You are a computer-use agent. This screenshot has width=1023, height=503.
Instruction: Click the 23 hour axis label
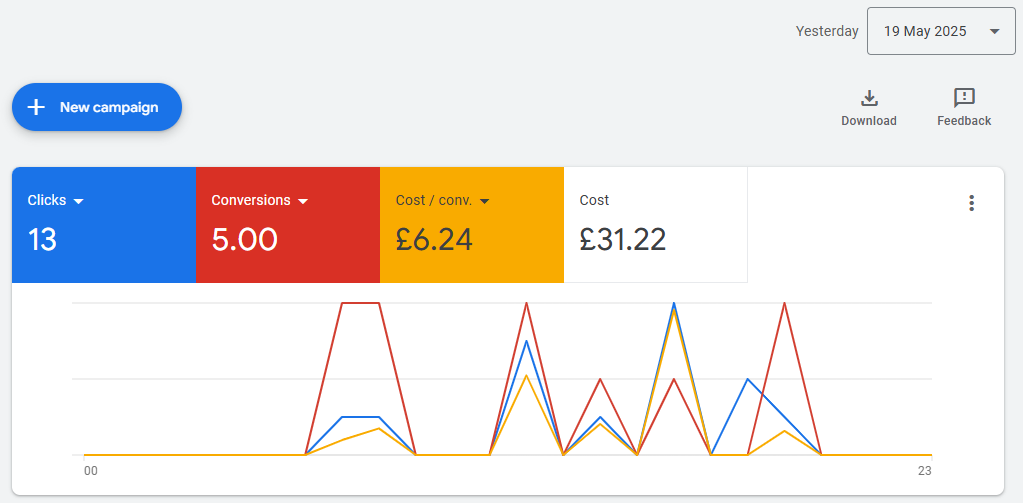(924, 472)
